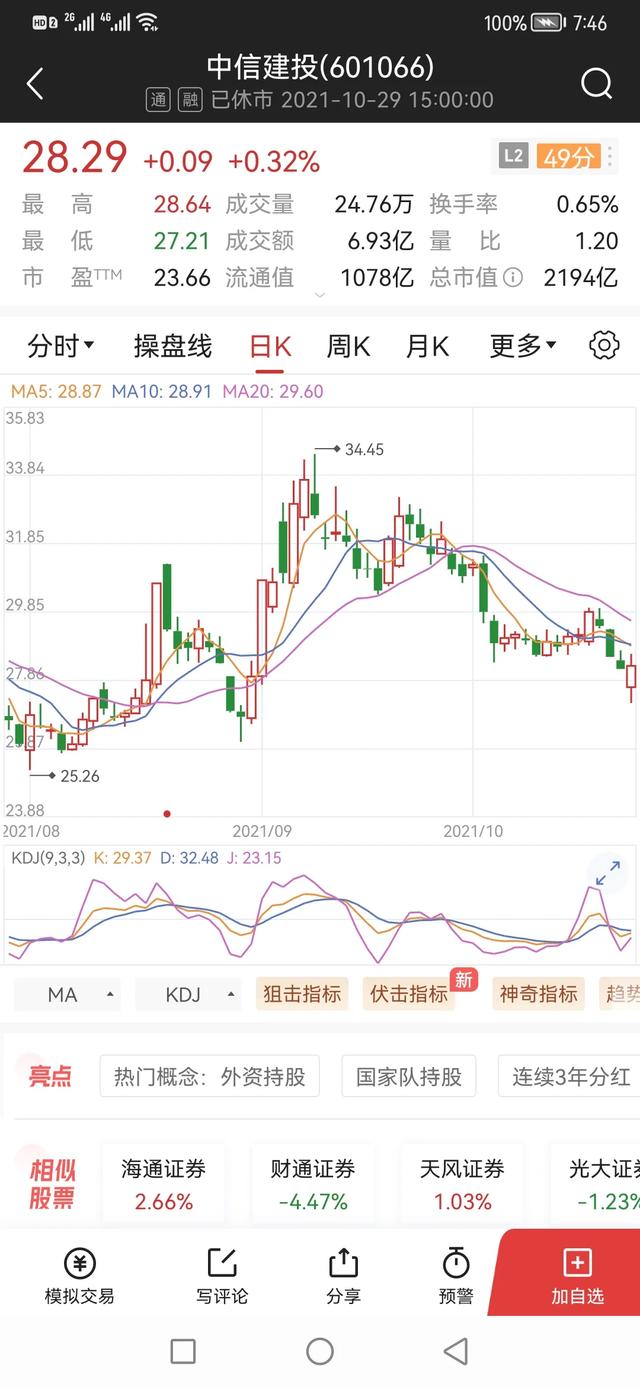Tap info icon beside 总市值
Image resolution: width=640 pixels, height=1387 pixels.
coord(513,278)
